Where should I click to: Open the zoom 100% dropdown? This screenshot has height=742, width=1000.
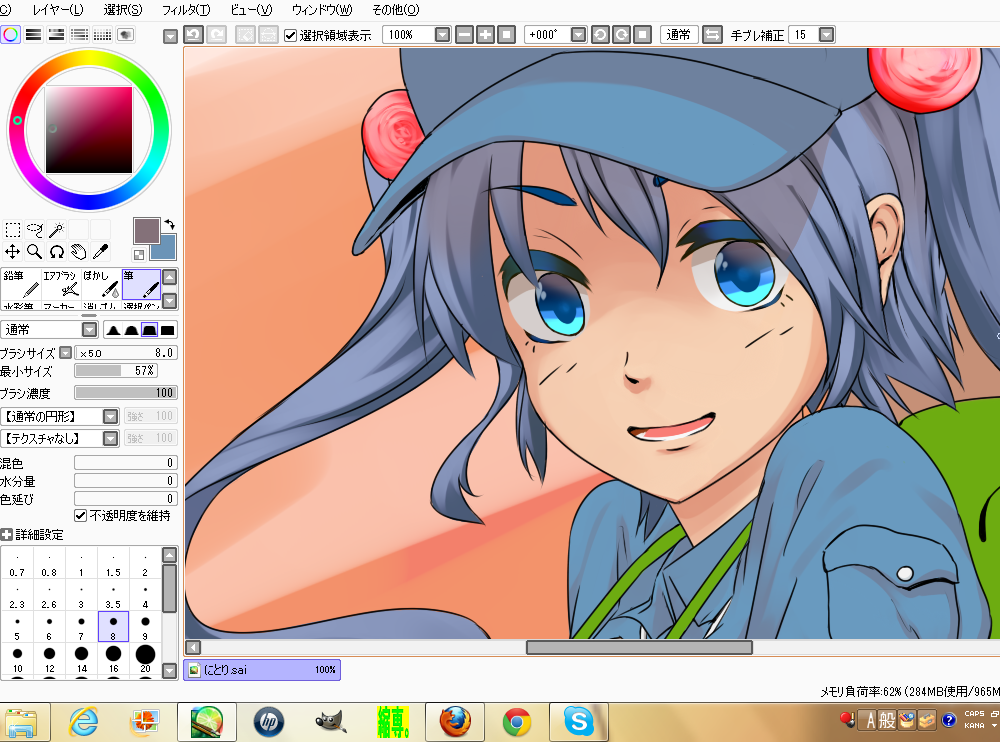point(443,34)
